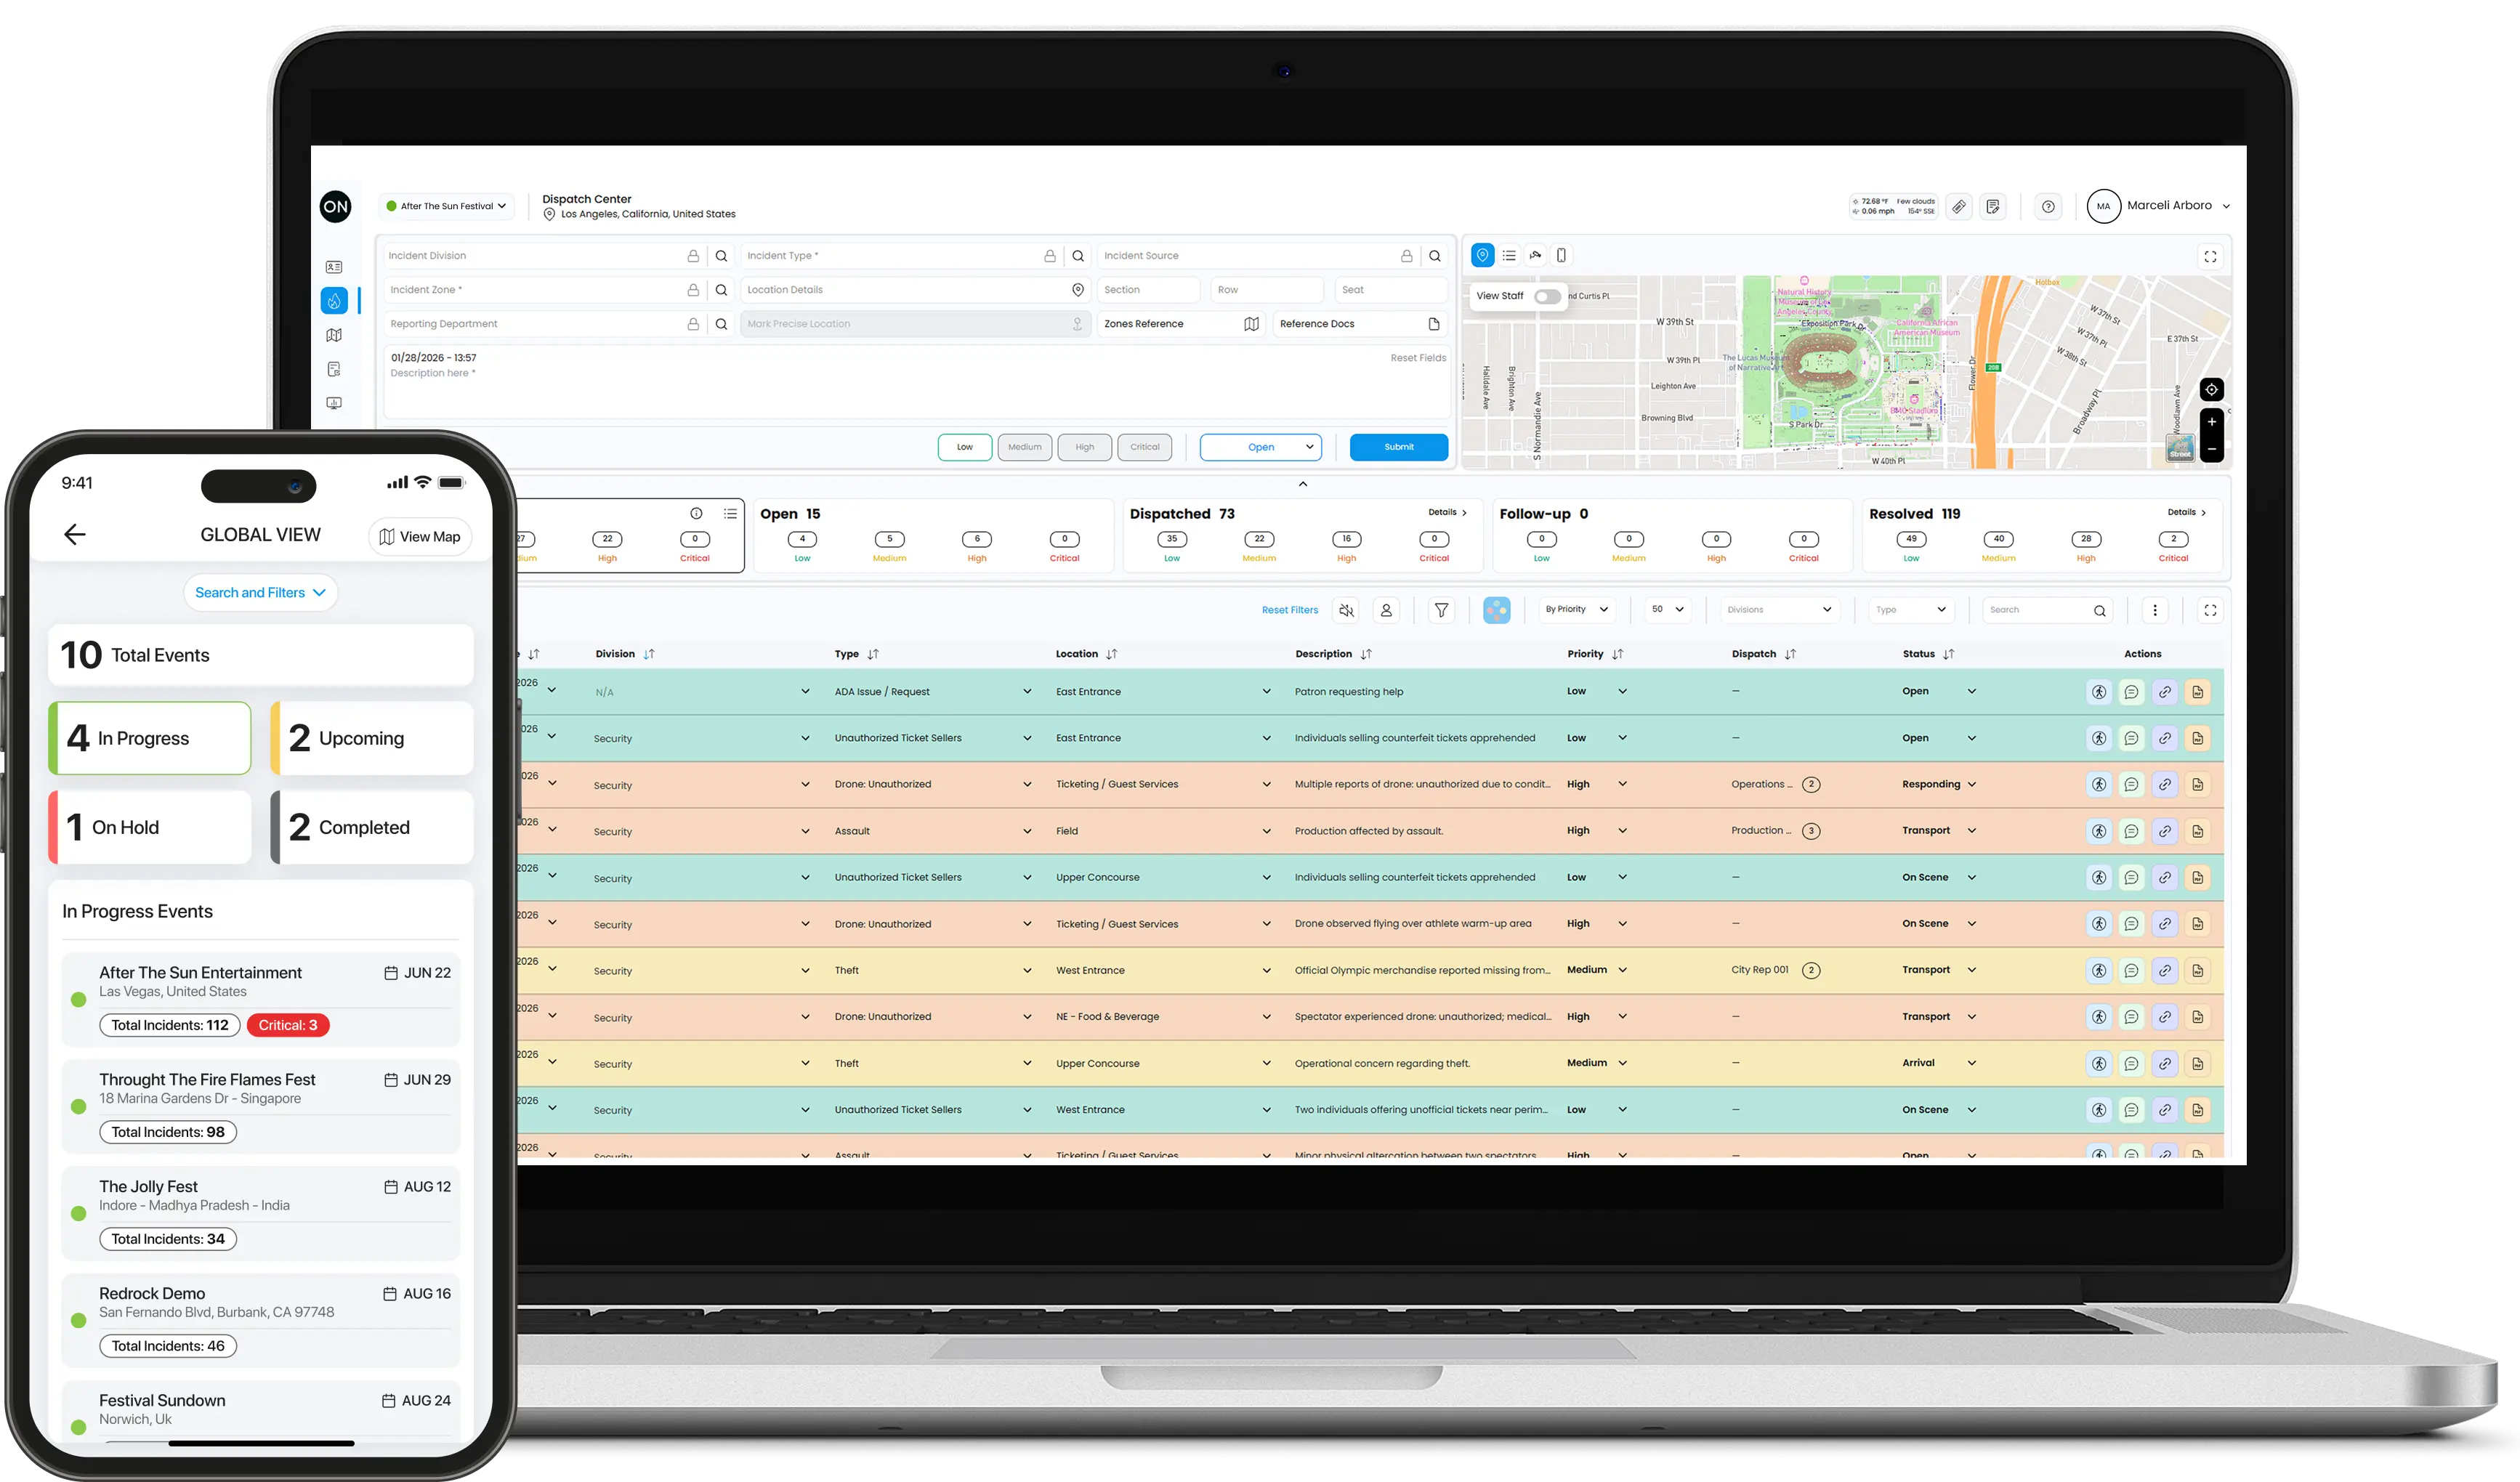
Task: Open Zones Reference map icon
Action: point(1250,324)
